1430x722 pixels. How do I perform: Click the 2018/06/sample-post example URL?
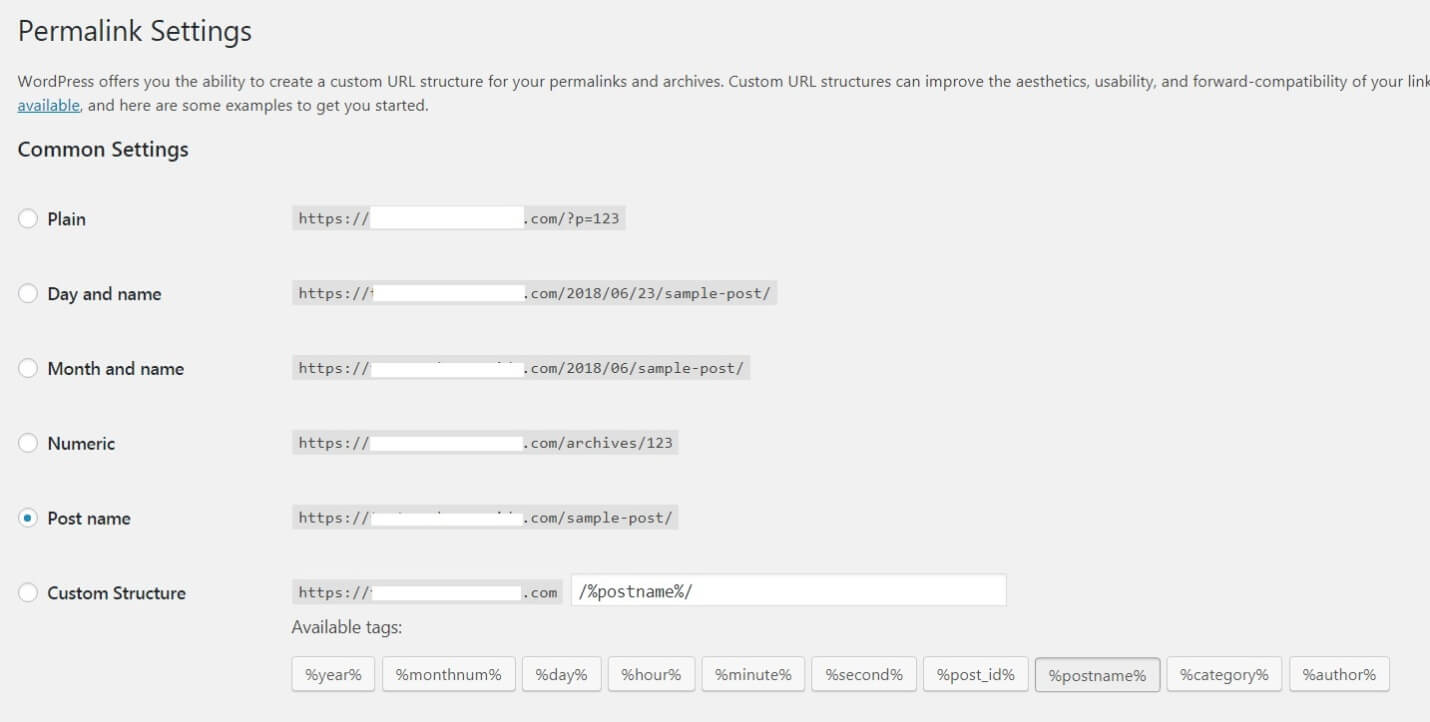(521, 368)
